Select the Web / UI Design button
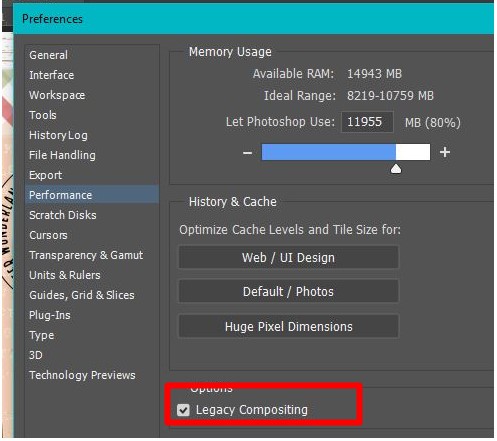497x441 pixels. [x=289, y=257]
